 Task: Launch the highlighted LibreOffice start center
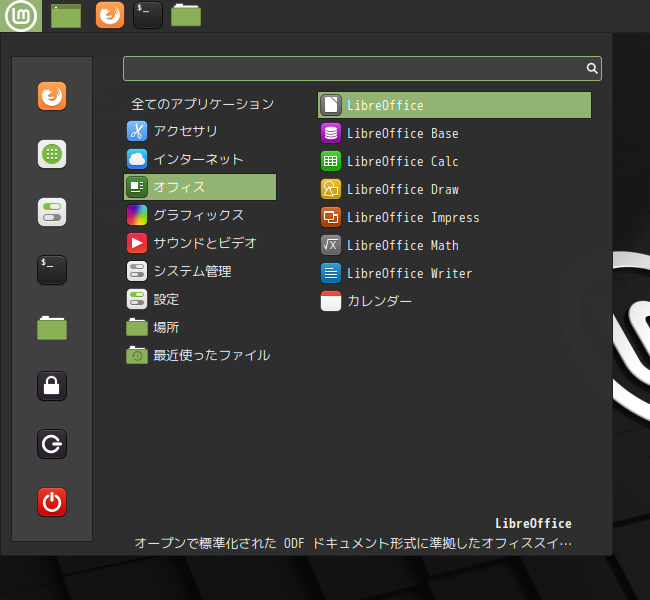(x=454, y=105)
